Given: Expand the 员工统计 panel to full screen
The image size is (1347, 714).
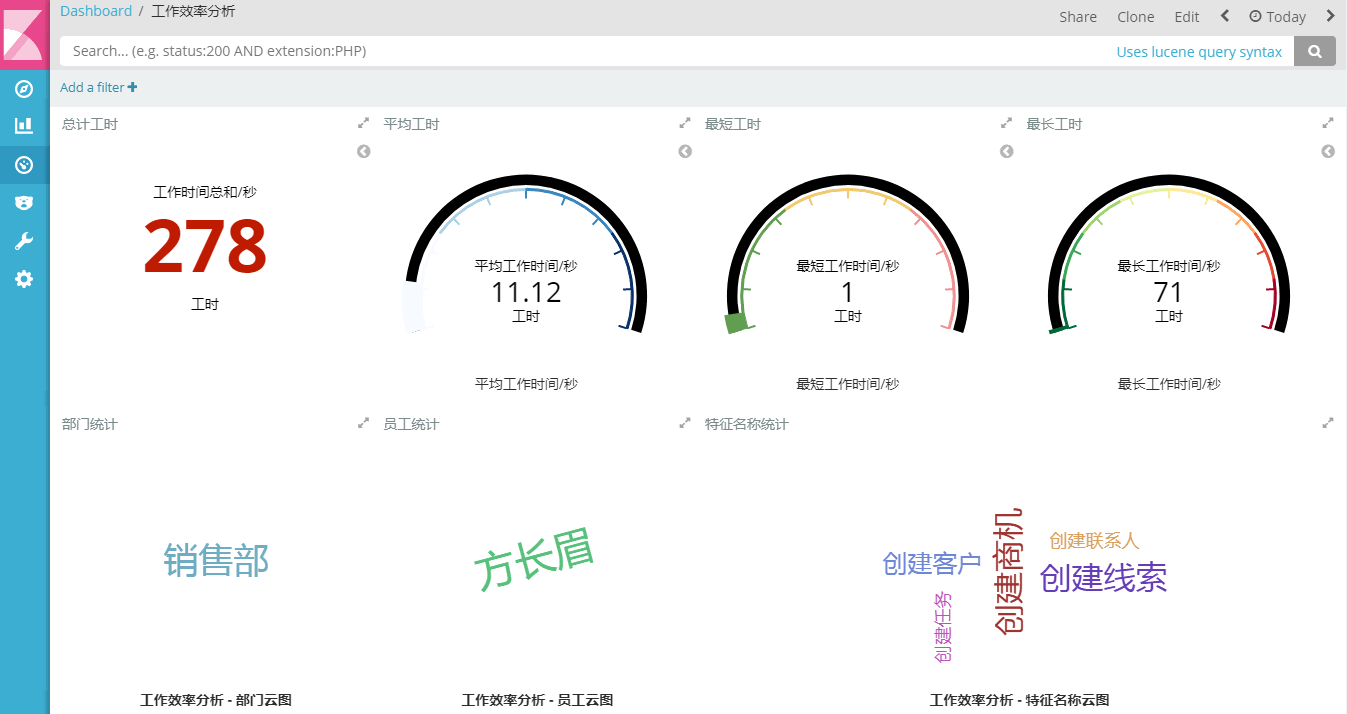Looking at the screenshot, I should click(x=685, y=424).
